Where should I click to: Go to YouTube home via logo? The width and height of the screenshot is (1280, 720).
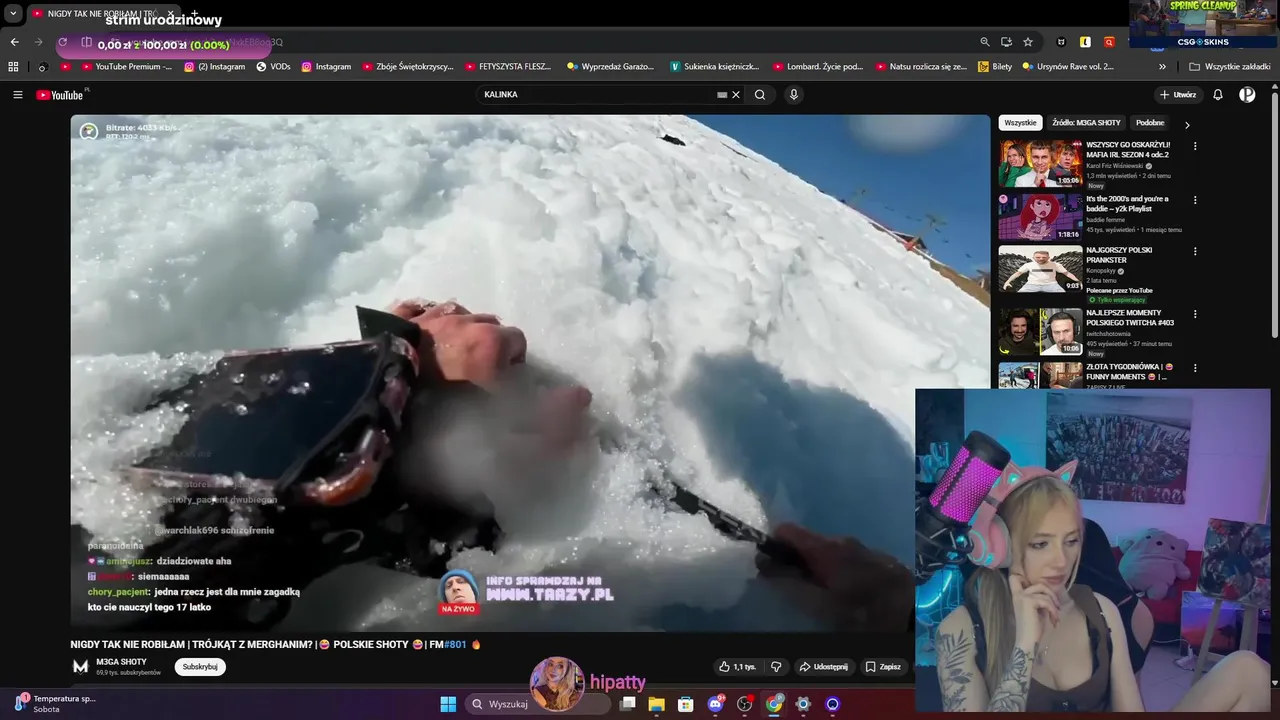61,95
